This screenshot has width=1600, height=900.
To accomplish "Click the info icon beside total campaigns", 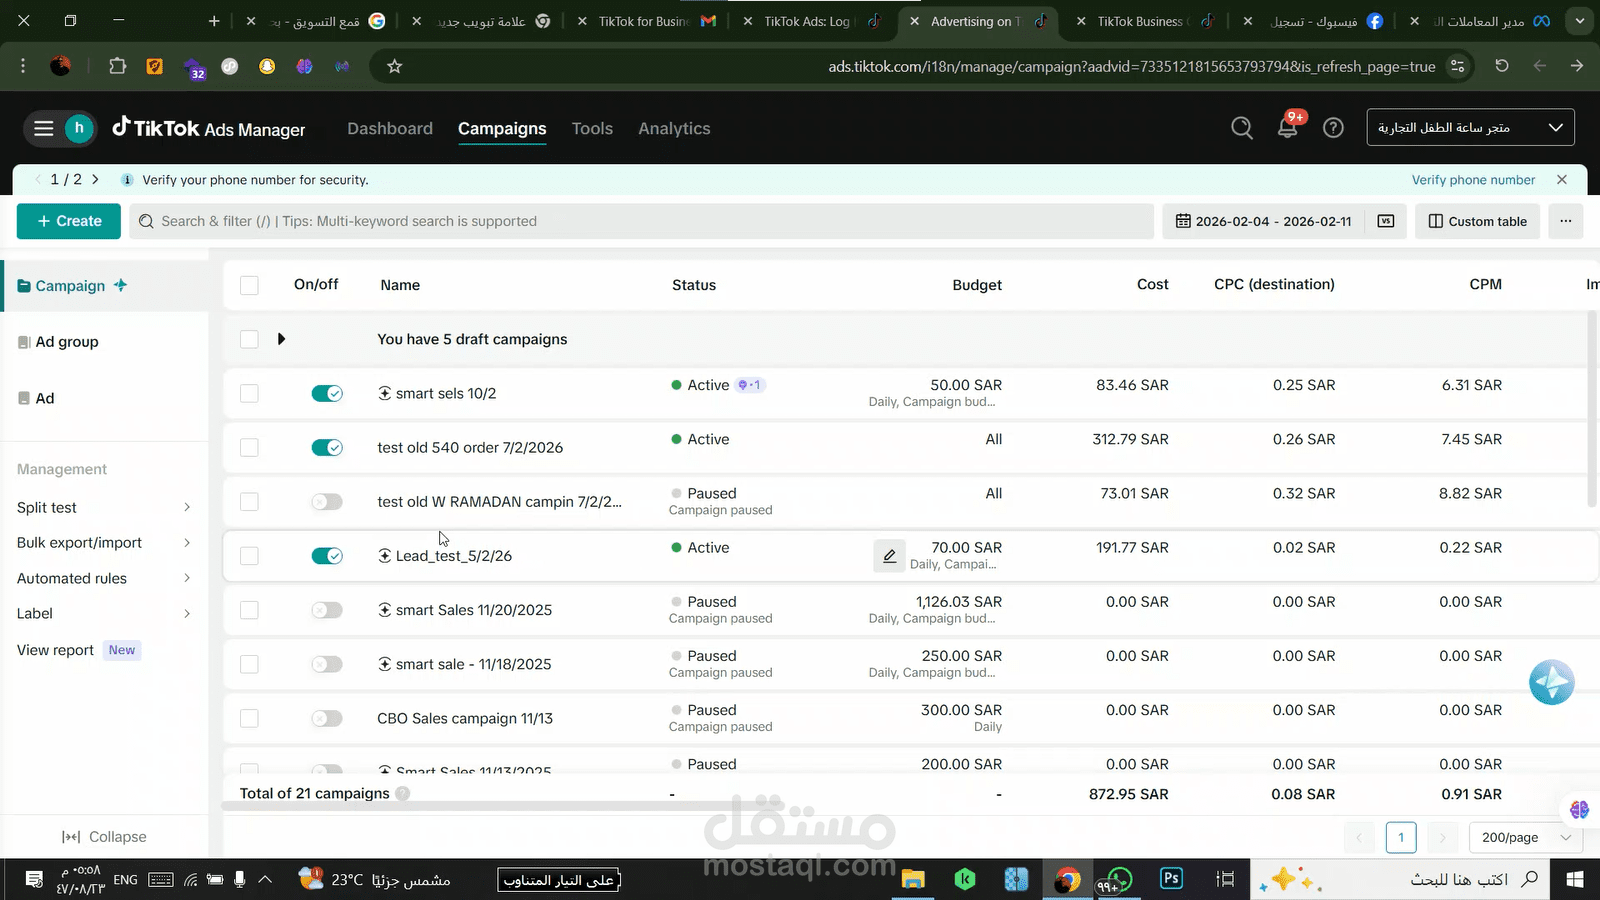I will (403, 794).
